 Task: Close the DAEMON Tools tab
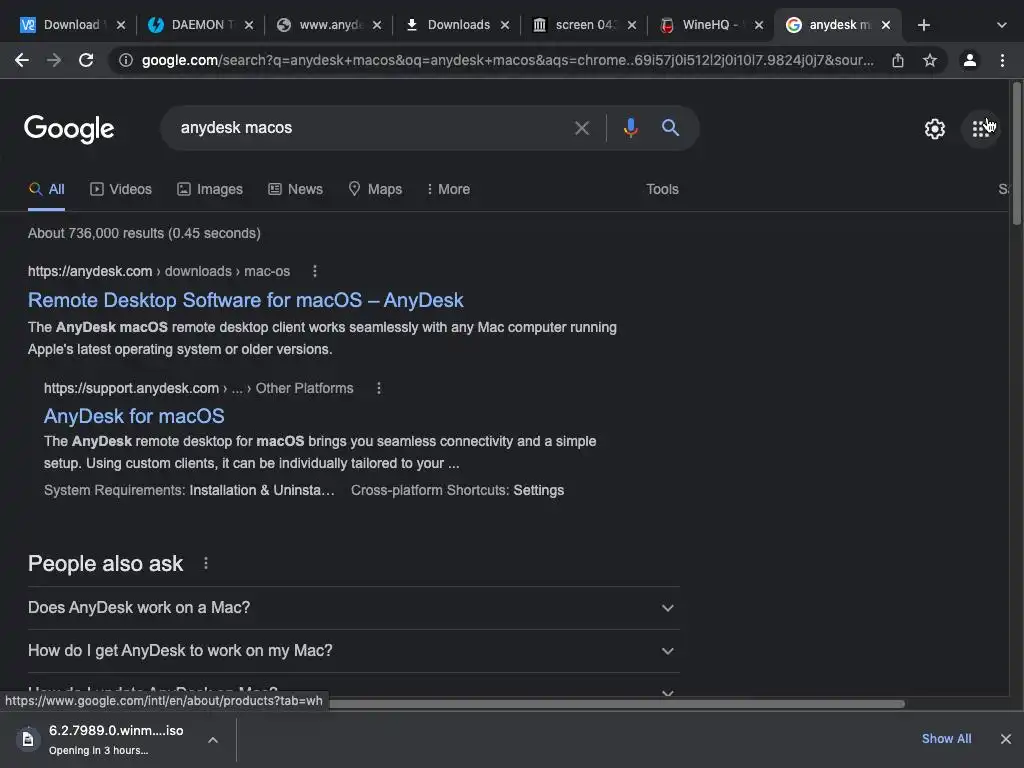249,25
